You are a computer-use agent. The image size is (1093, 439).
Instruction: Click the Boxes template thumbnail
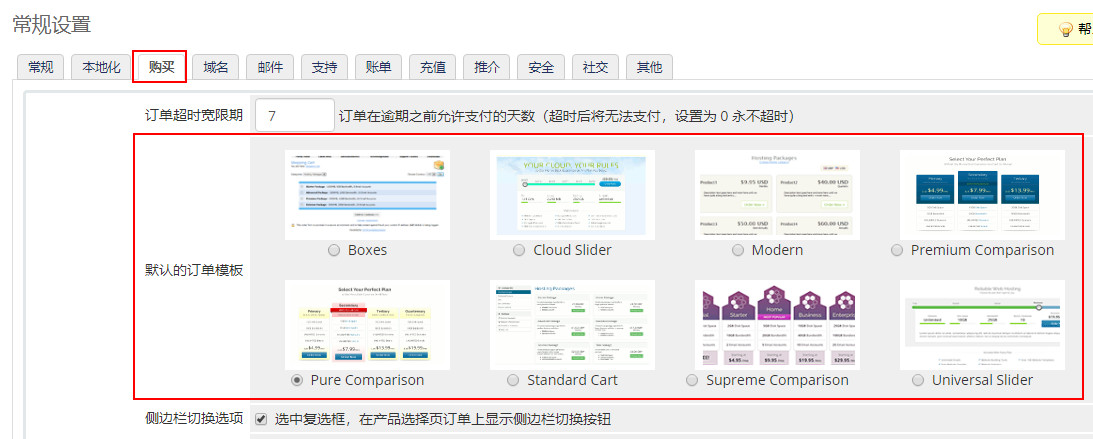(x=367, y=195)
